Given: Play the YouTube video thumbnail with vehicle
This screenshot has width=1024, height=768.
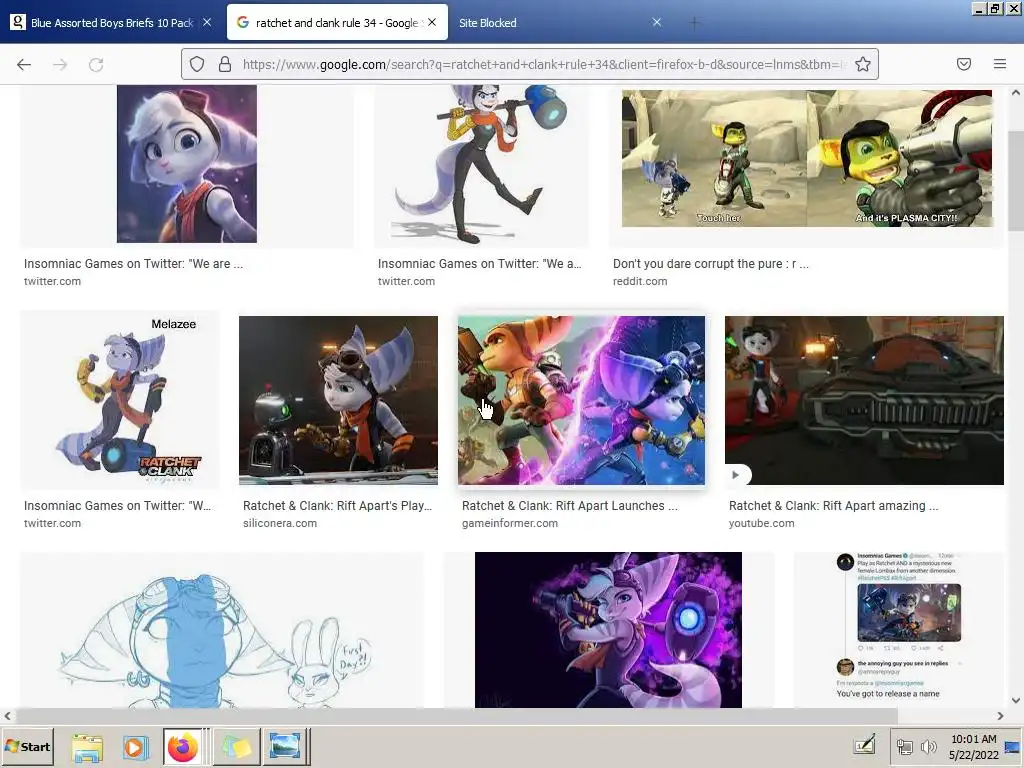Looking at the screenshot, I should (x=864, y=400).
